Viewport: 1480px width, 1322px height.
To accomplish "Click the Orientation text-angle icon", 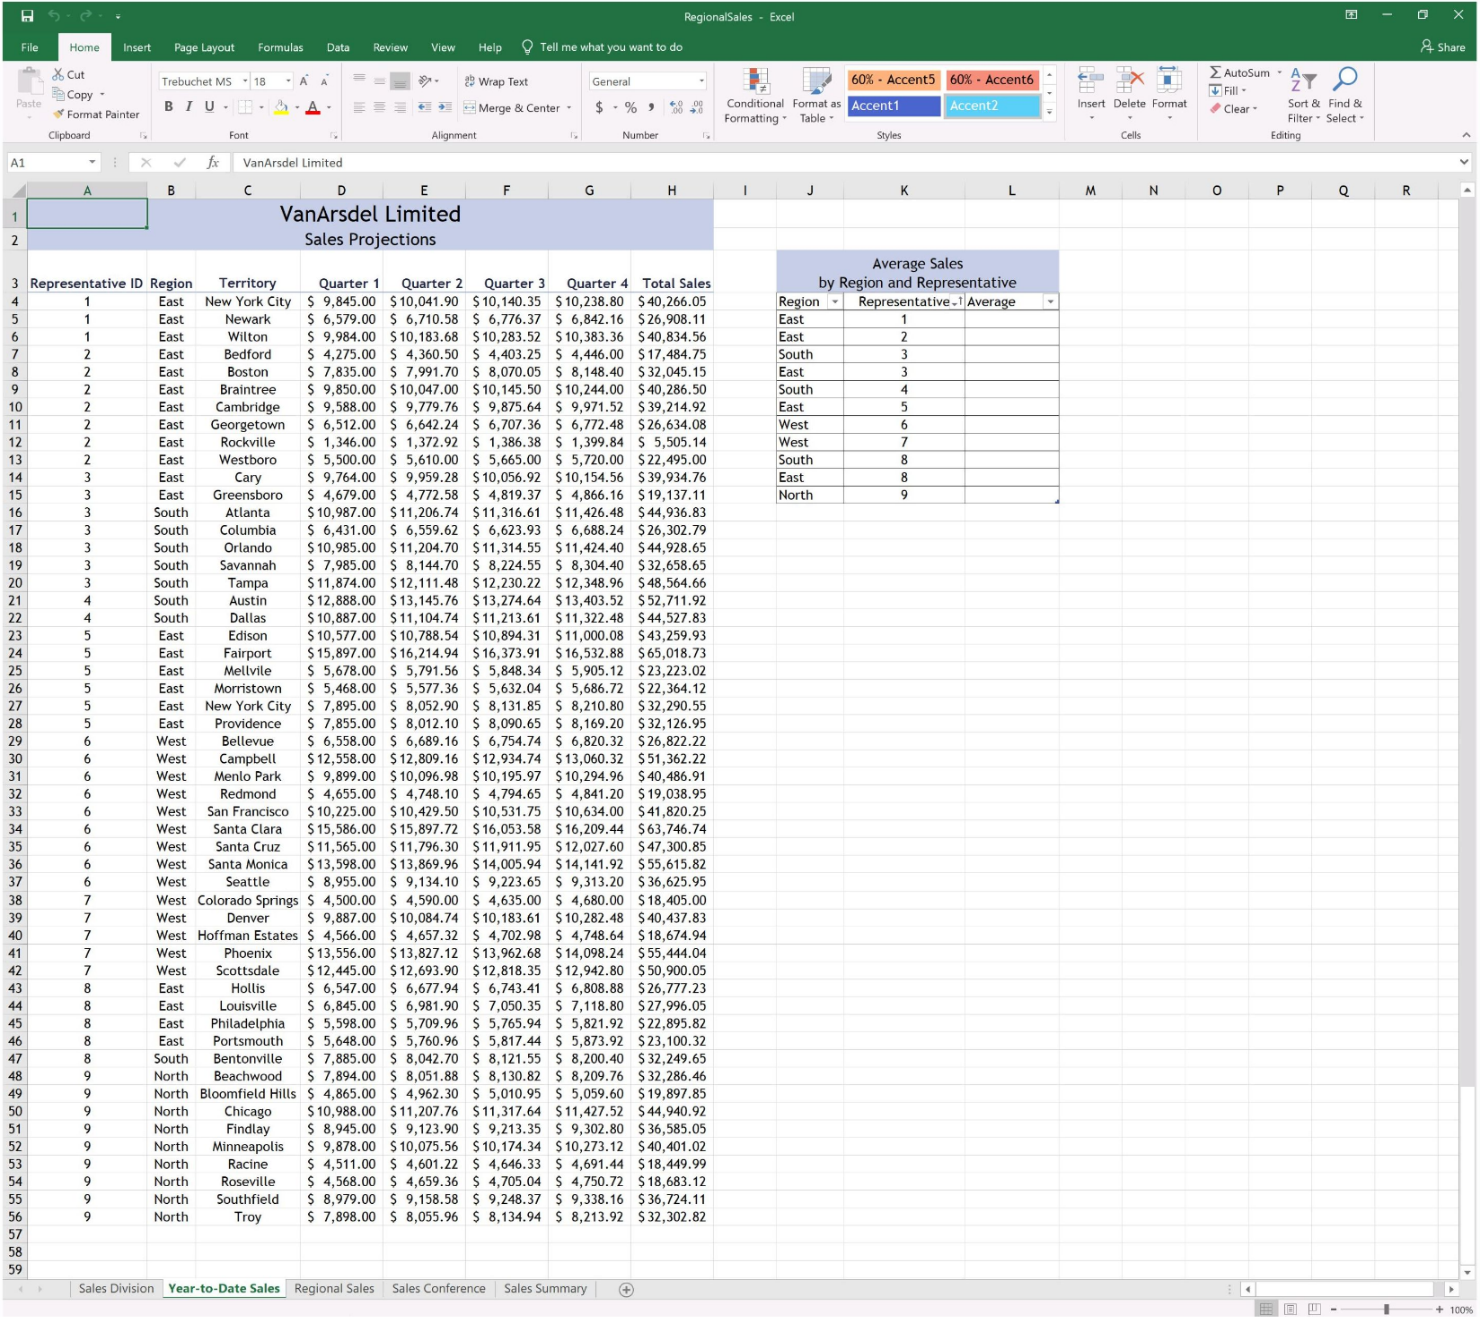I will 425,81.
